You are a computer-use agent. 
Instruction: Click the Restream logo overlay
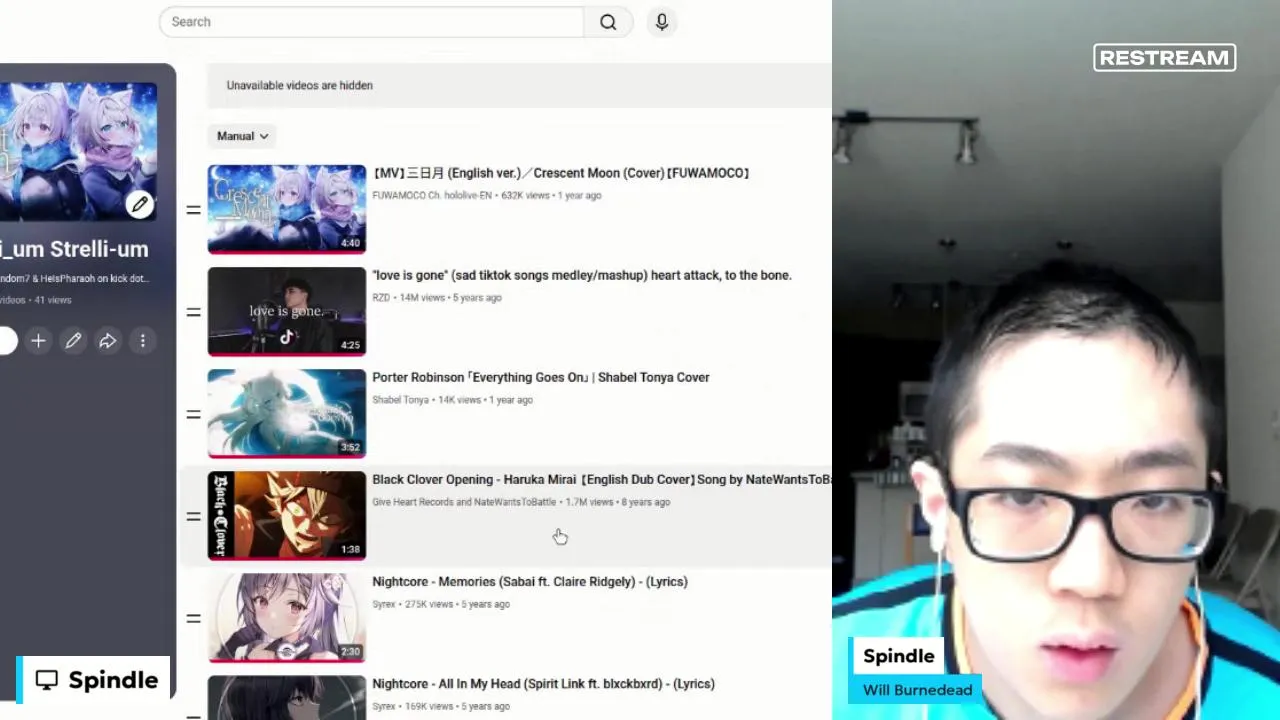tap(1165, 58)
